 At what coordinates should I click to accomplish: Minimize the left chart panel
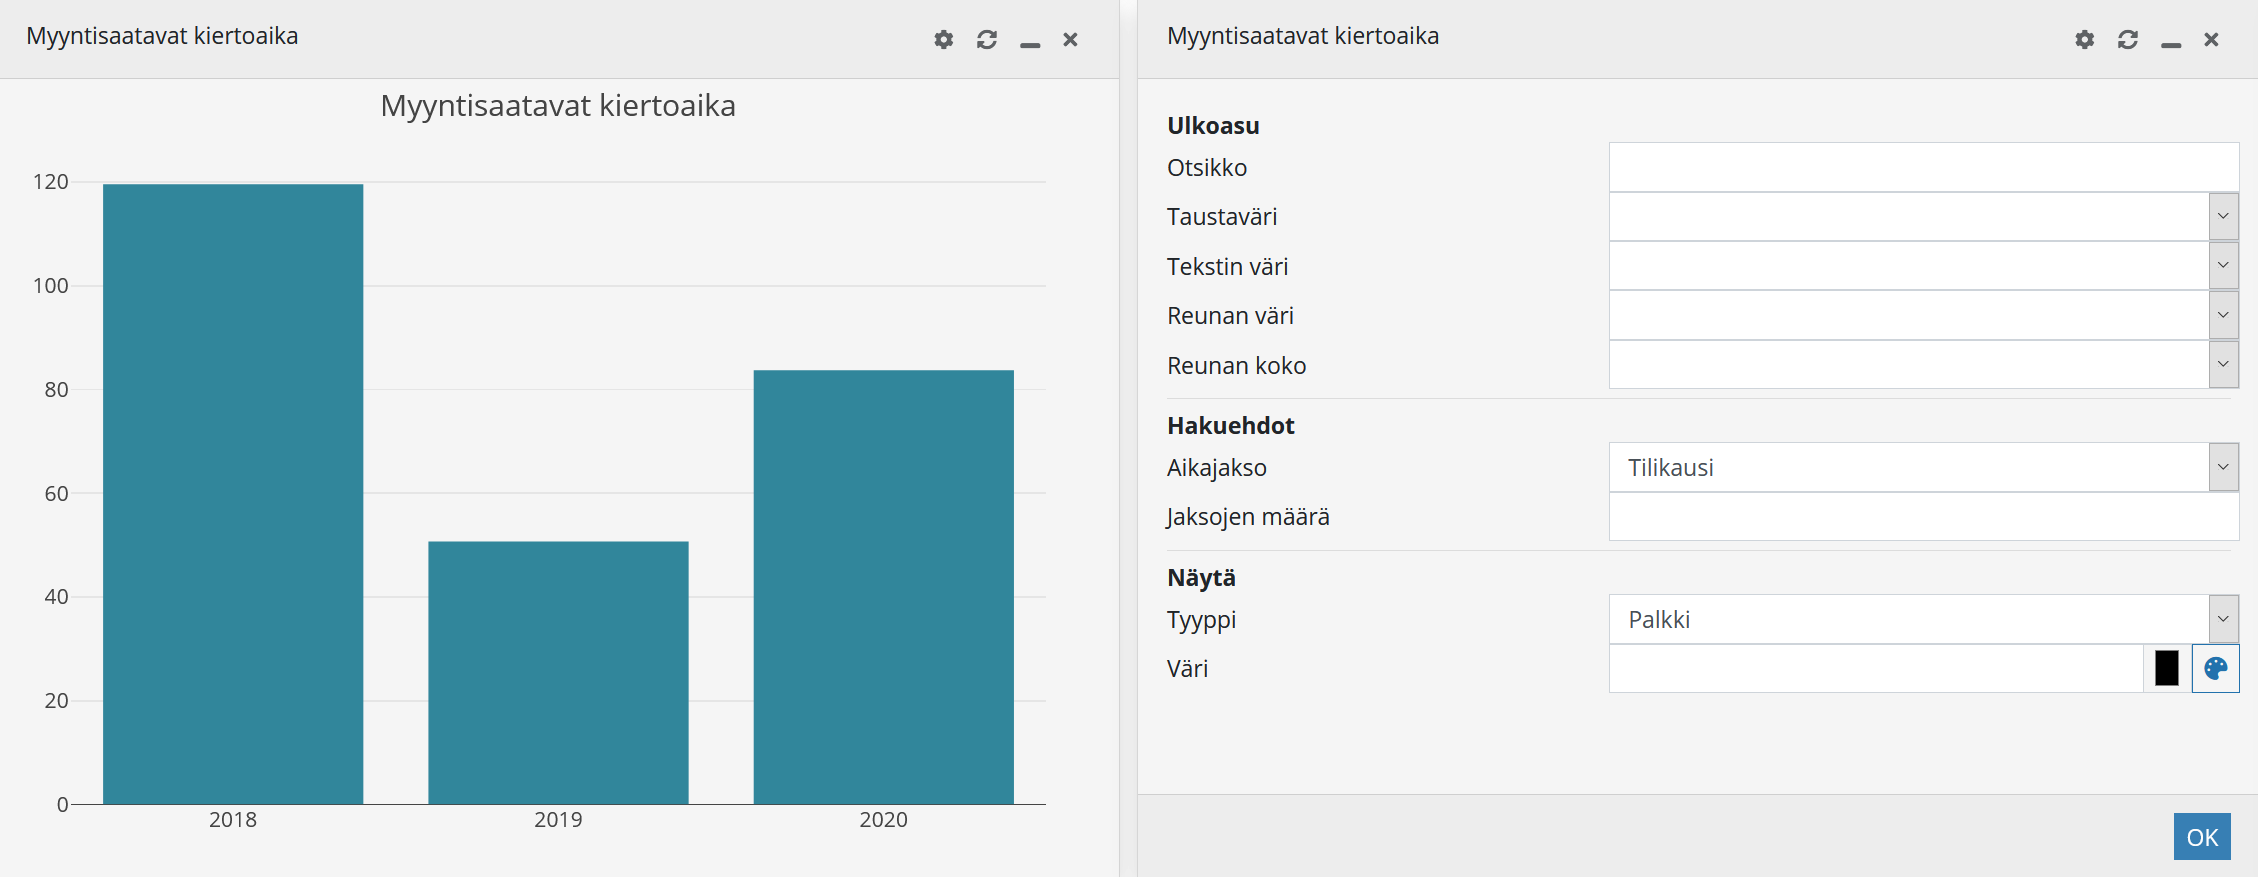coord(1029,42)
